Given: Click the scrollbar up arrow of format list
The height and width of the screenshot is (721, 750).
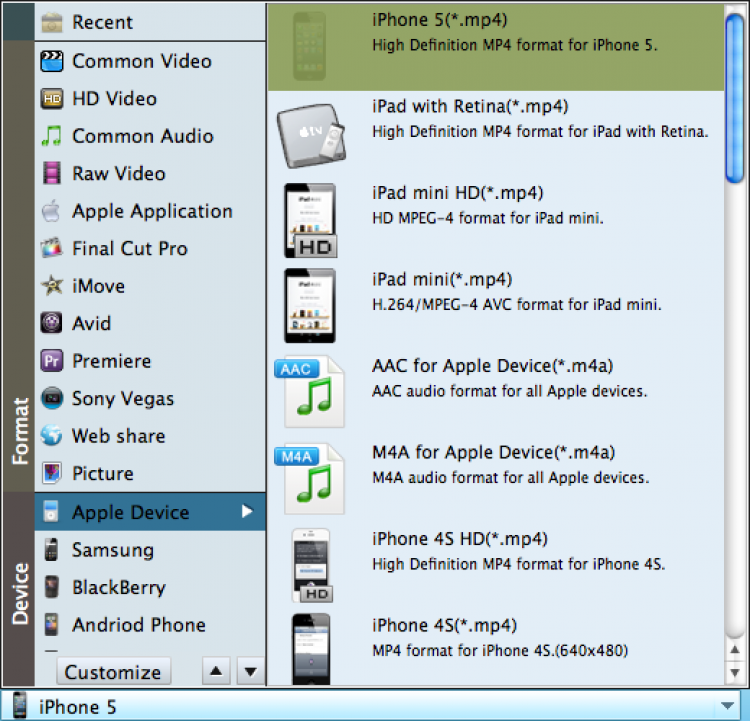Looking at the screenshot, I should coord(735,650).
